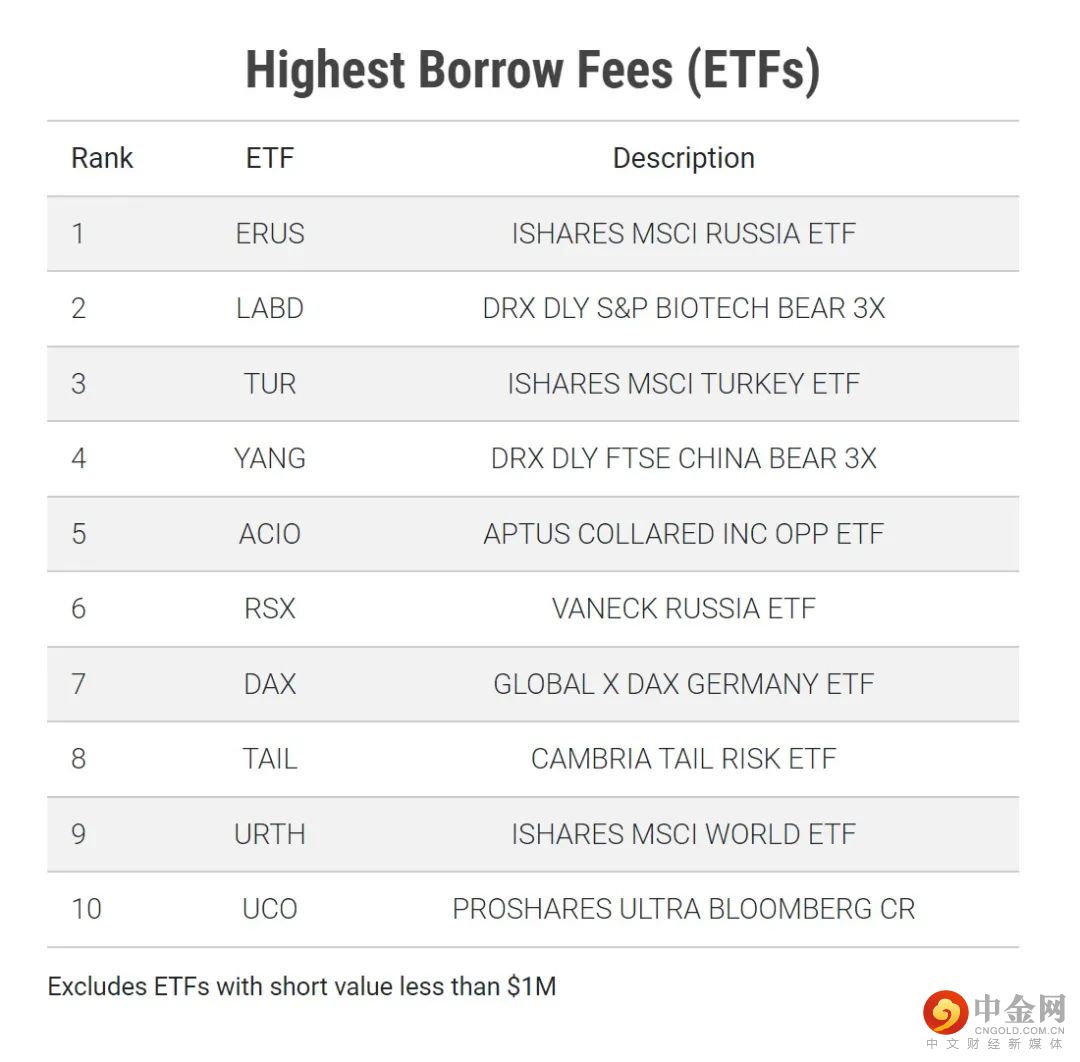Screen dimensions: 1080x1062
Task: Select the ETF column header
Action: coord(270,158)
